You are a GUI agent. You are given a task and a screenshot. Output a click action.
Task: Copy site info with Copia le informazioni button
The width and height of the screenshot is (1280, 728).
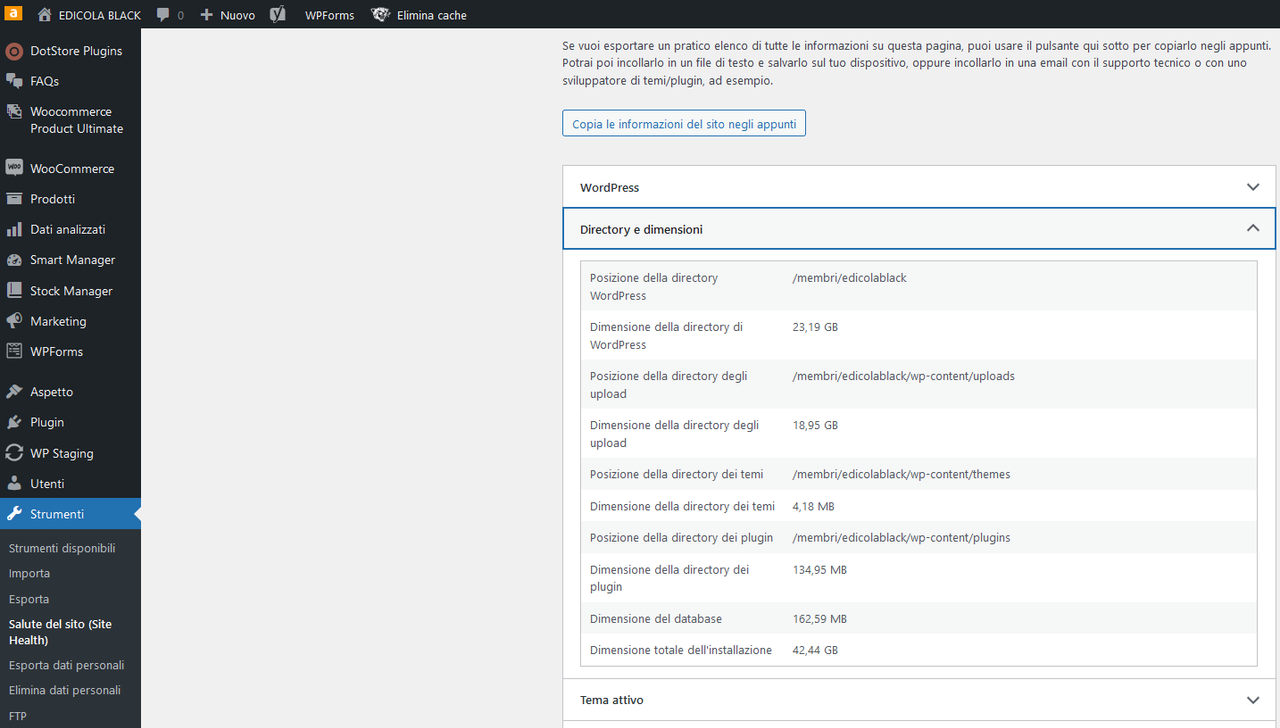[684, 124]
